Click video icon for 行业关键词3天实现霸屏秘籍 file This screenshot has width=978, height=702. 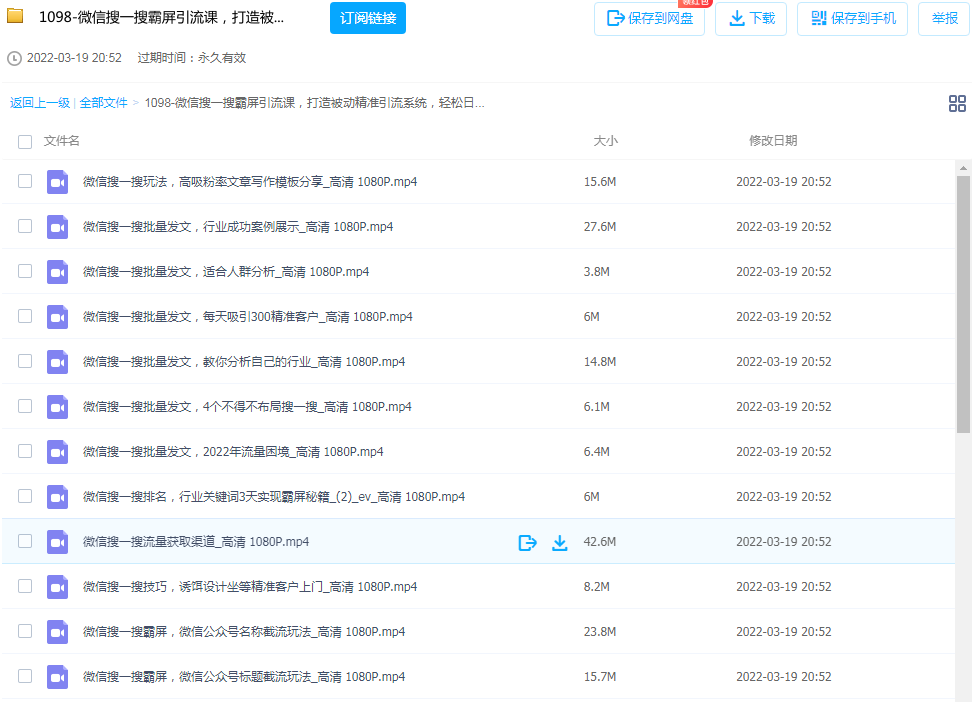click(x=57, y=497)
